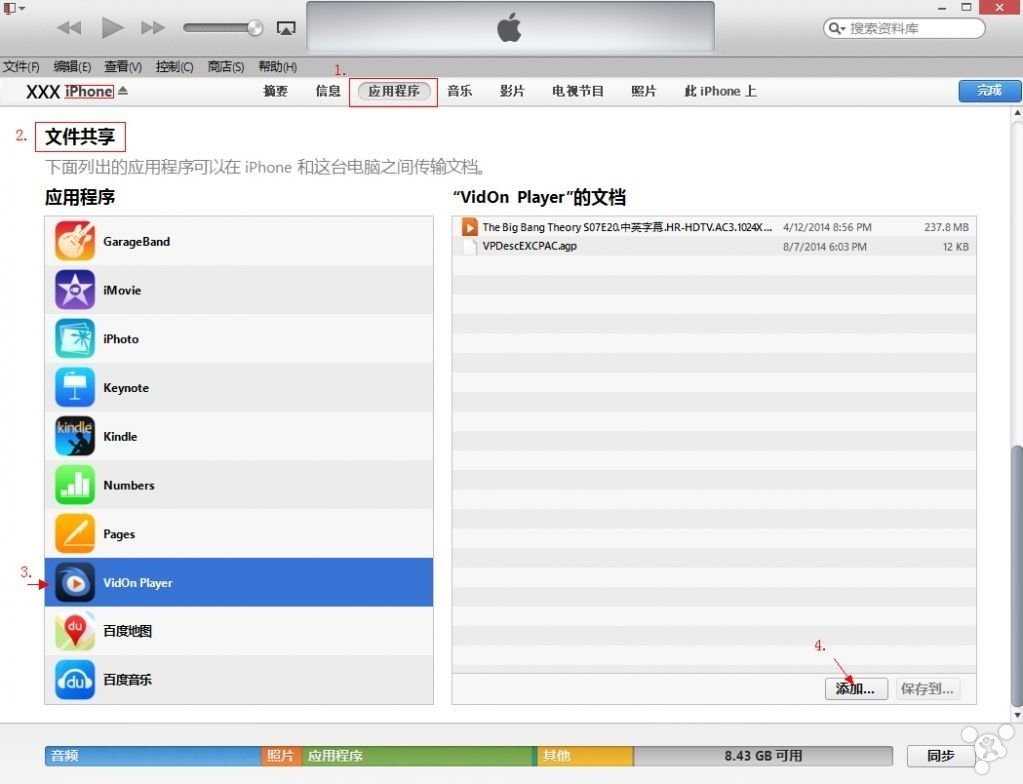The width and height of the screenshot is (1023, 784).
Task: Click the 保存到 button
Action: 925,689
